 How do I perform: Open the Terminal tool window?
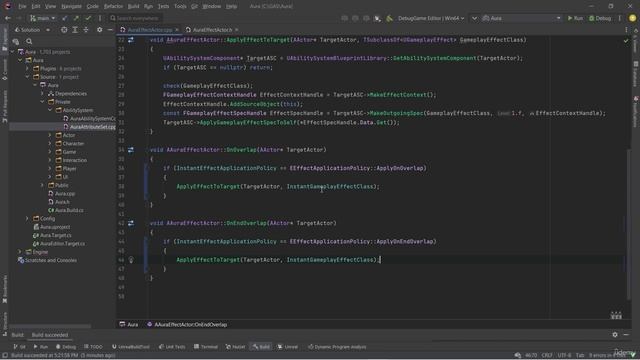206,347
